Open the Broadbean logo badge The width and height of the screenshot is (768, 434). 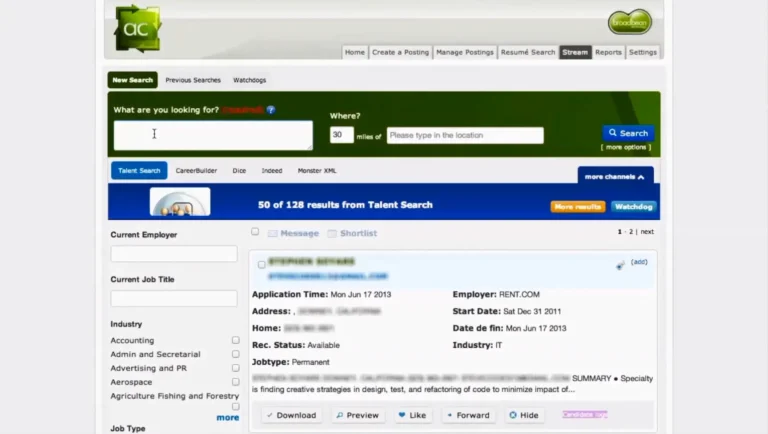[x=630, y=22]
